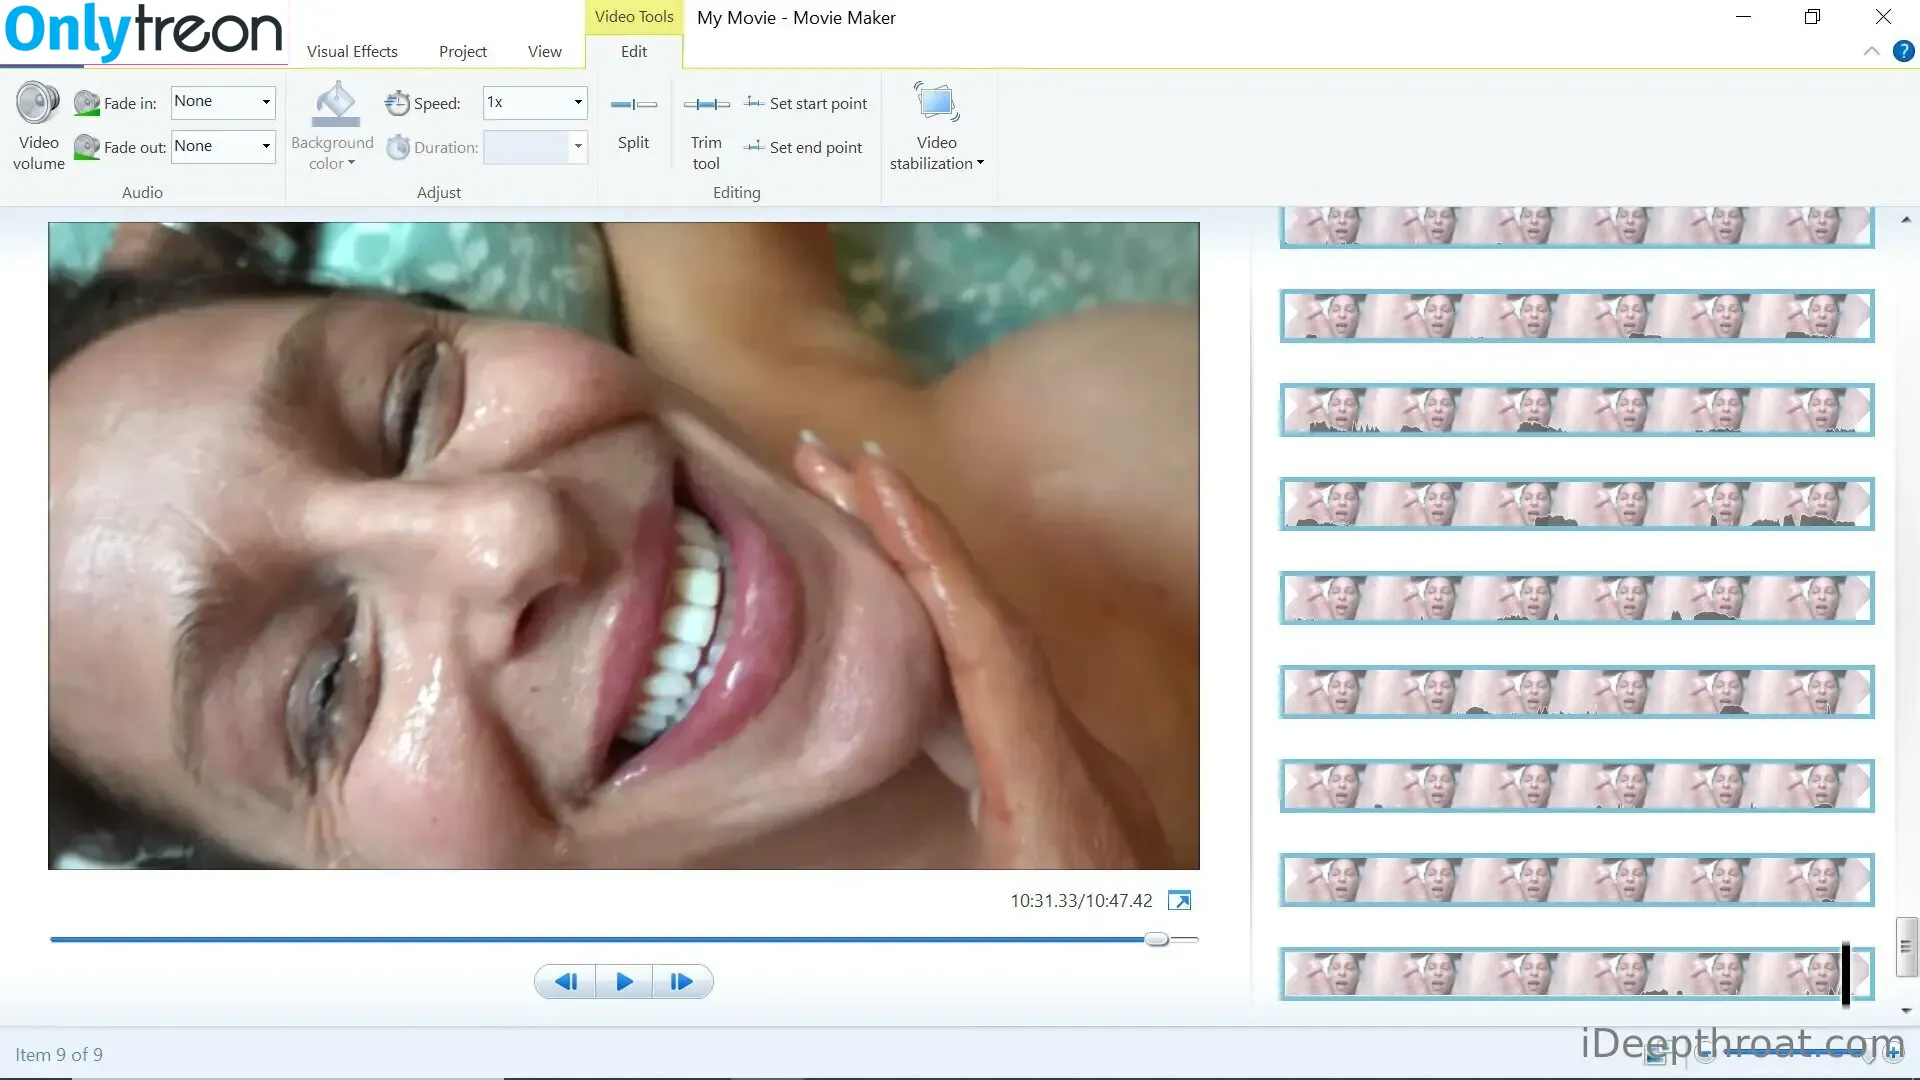Viewport: 1920px width, 1080px height.
Task: Click the Fade in speaker icon
Action: (87, 103)
